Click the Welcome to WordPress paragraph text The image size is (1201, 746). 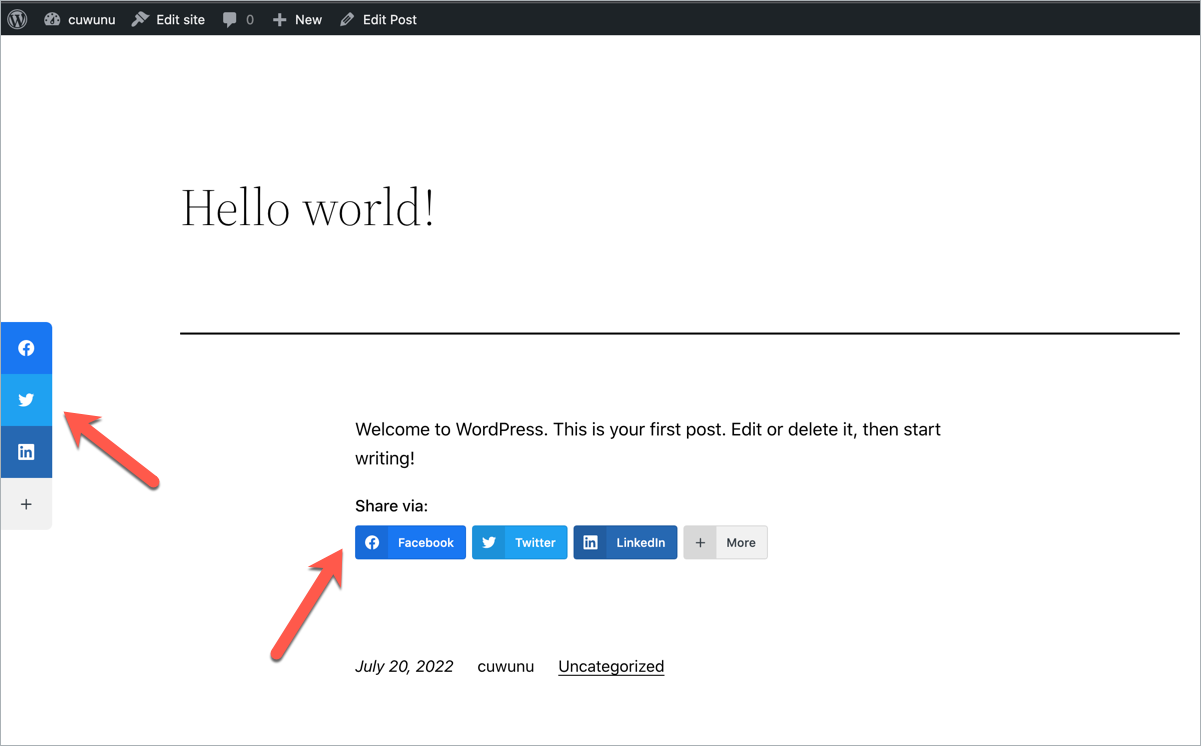[x=648, y=444]
